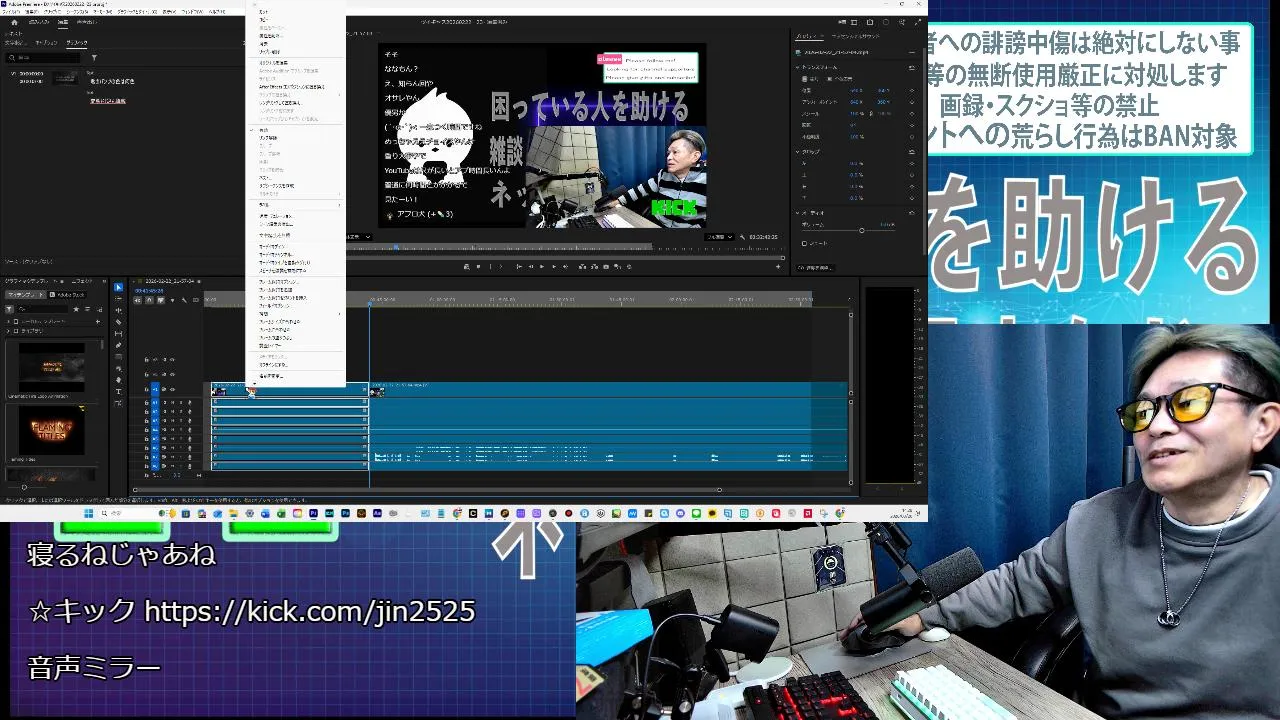Click the Extract button in Program monitor
The image size is (1280, 720).
594,267
